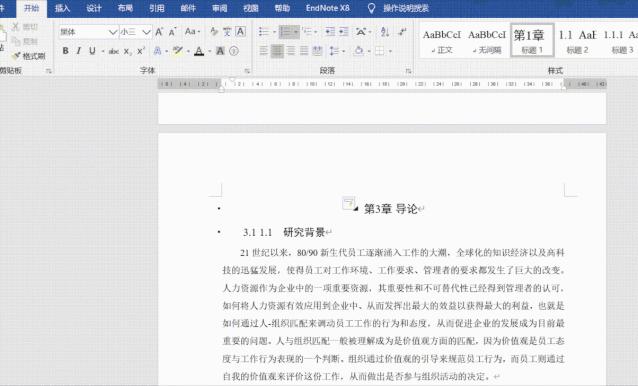638x386 pixels.
Task: Open the underline style dropdown arrow
Action: tap(103, 51)
